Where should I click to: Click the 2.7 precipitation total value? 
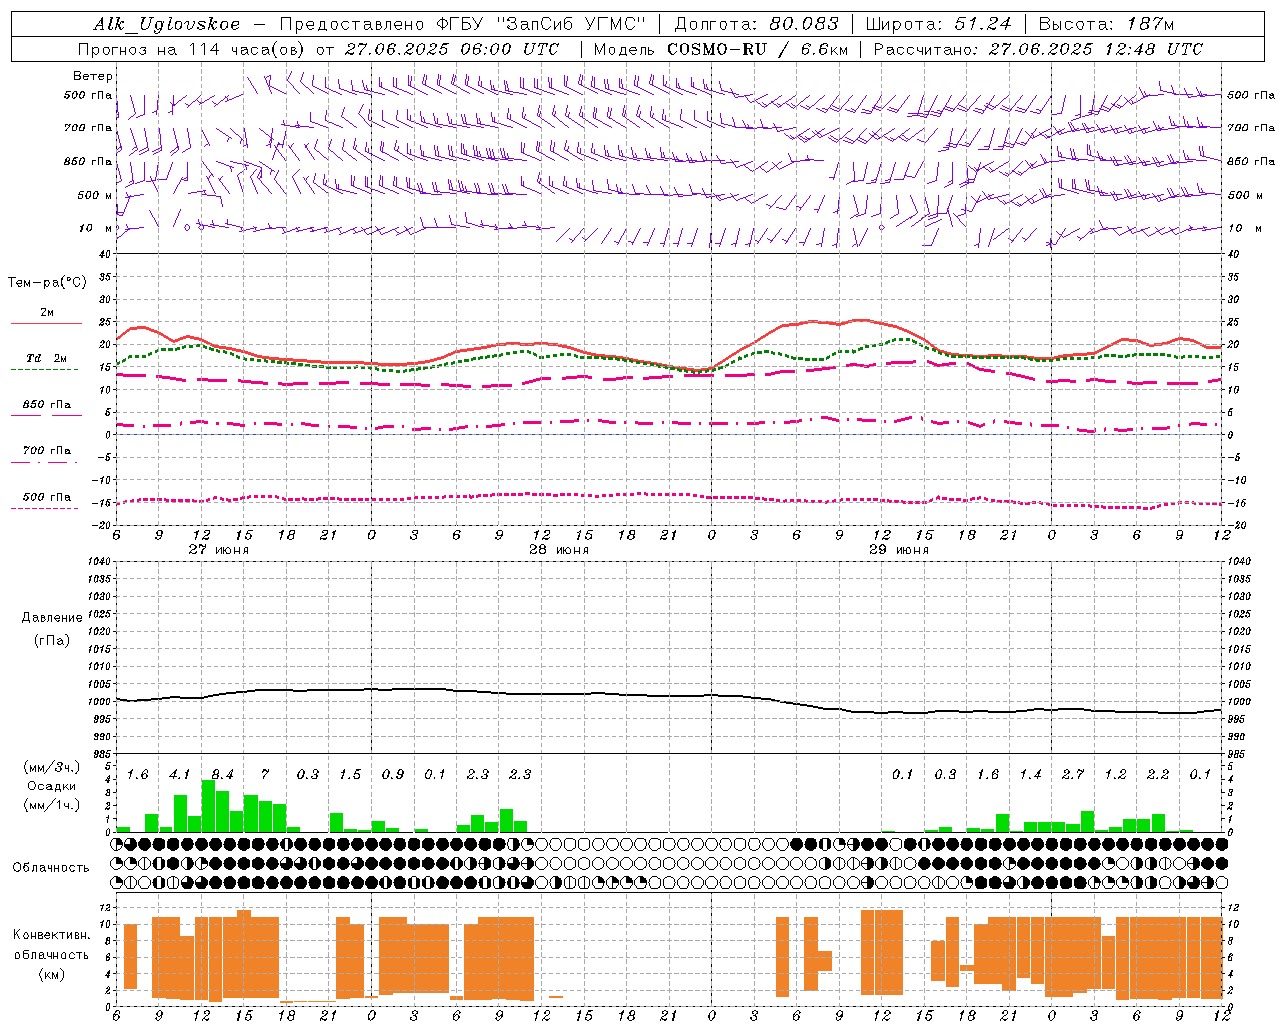click(1073, 775)
